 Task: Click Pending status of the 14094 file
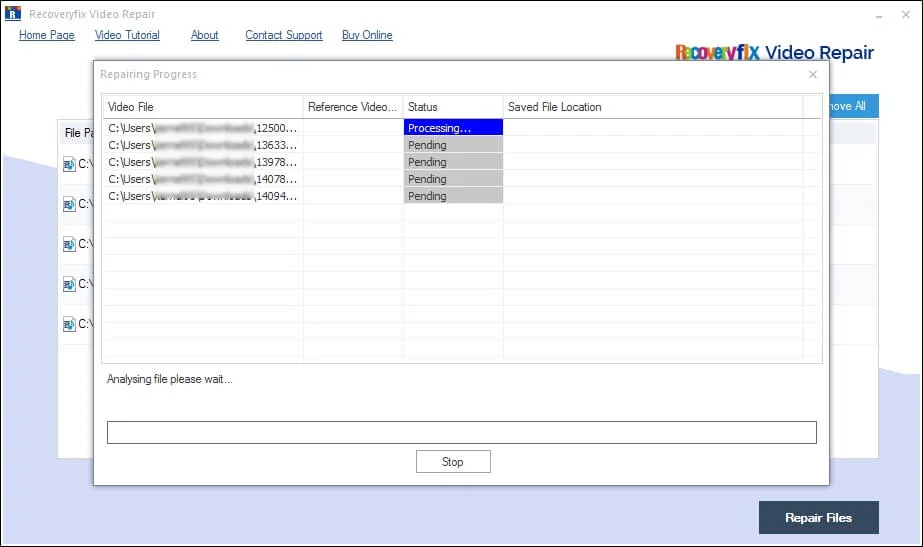click(453, 196)
